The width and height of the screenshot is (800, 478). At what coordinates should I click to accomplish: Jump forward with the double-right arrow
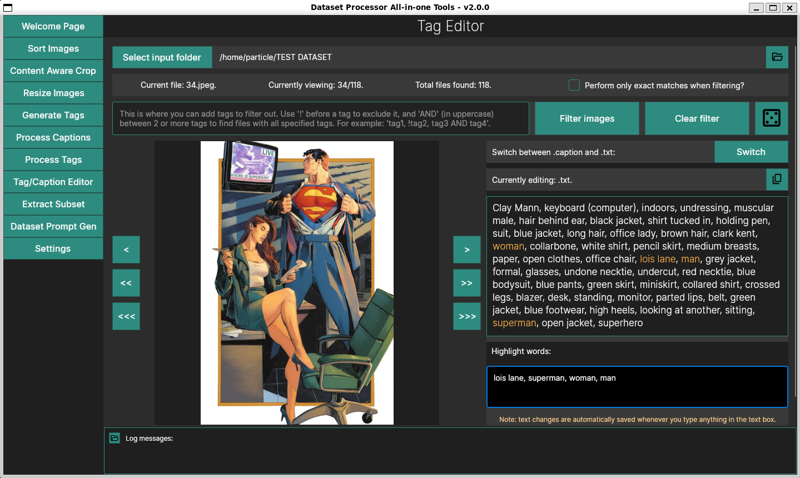[x=467, y=283]
